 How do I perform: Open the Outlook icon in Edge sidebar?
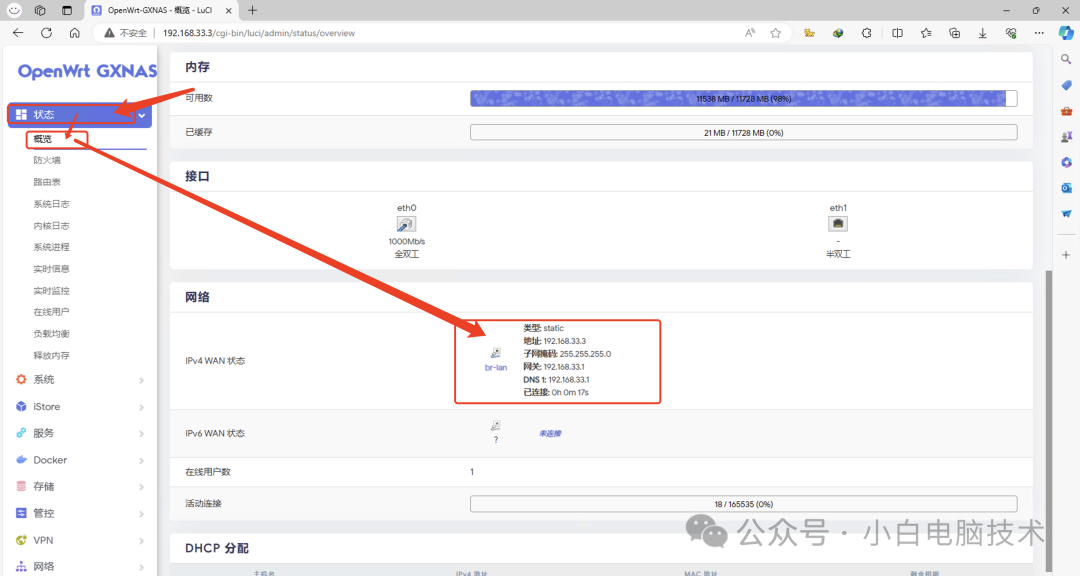coord(1066,187)
